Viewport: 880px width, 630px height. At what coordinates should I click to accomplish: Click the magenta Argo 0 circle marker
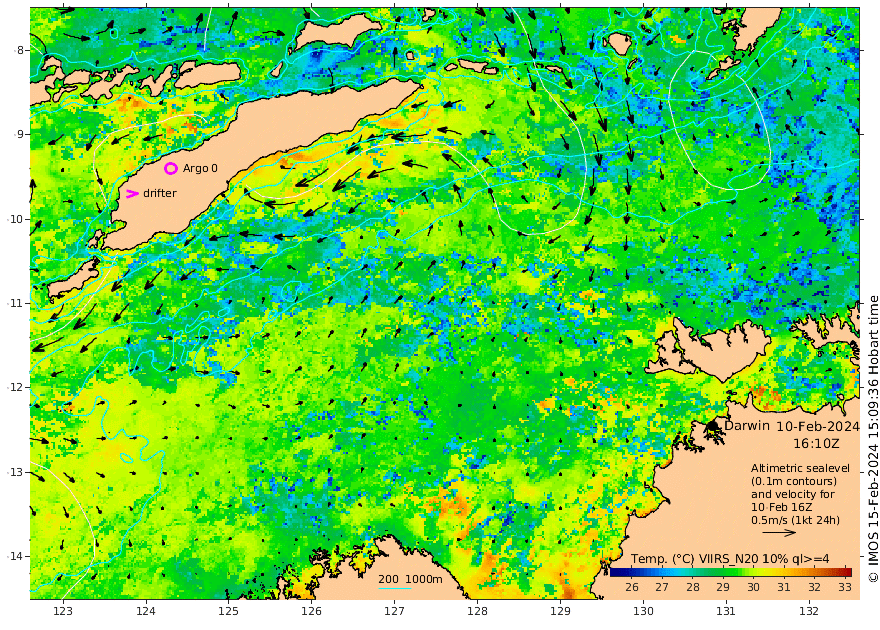[171, 168]
